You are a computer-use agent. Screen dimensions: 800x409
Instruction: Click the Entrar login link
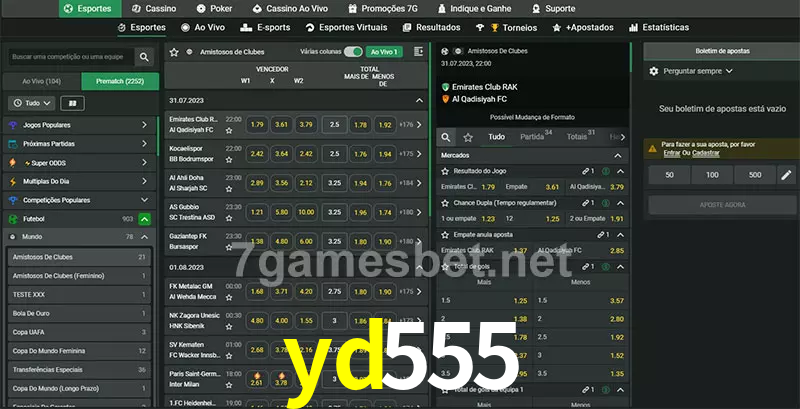pos(671,153)
